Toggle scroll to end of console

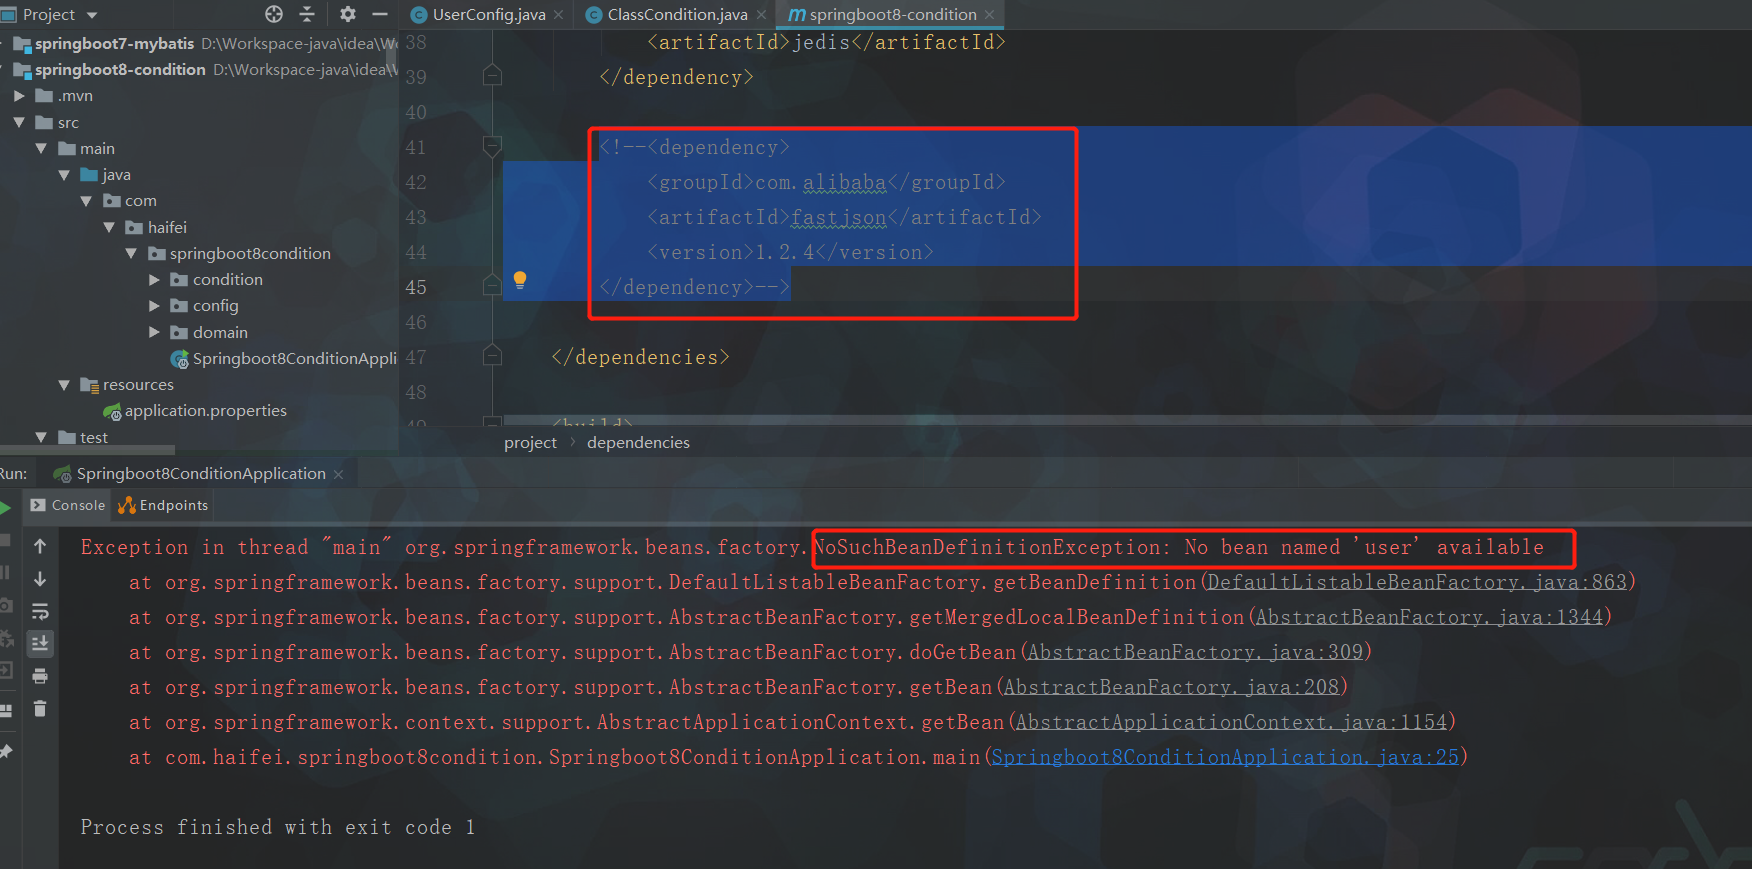(x=40, y=643)
